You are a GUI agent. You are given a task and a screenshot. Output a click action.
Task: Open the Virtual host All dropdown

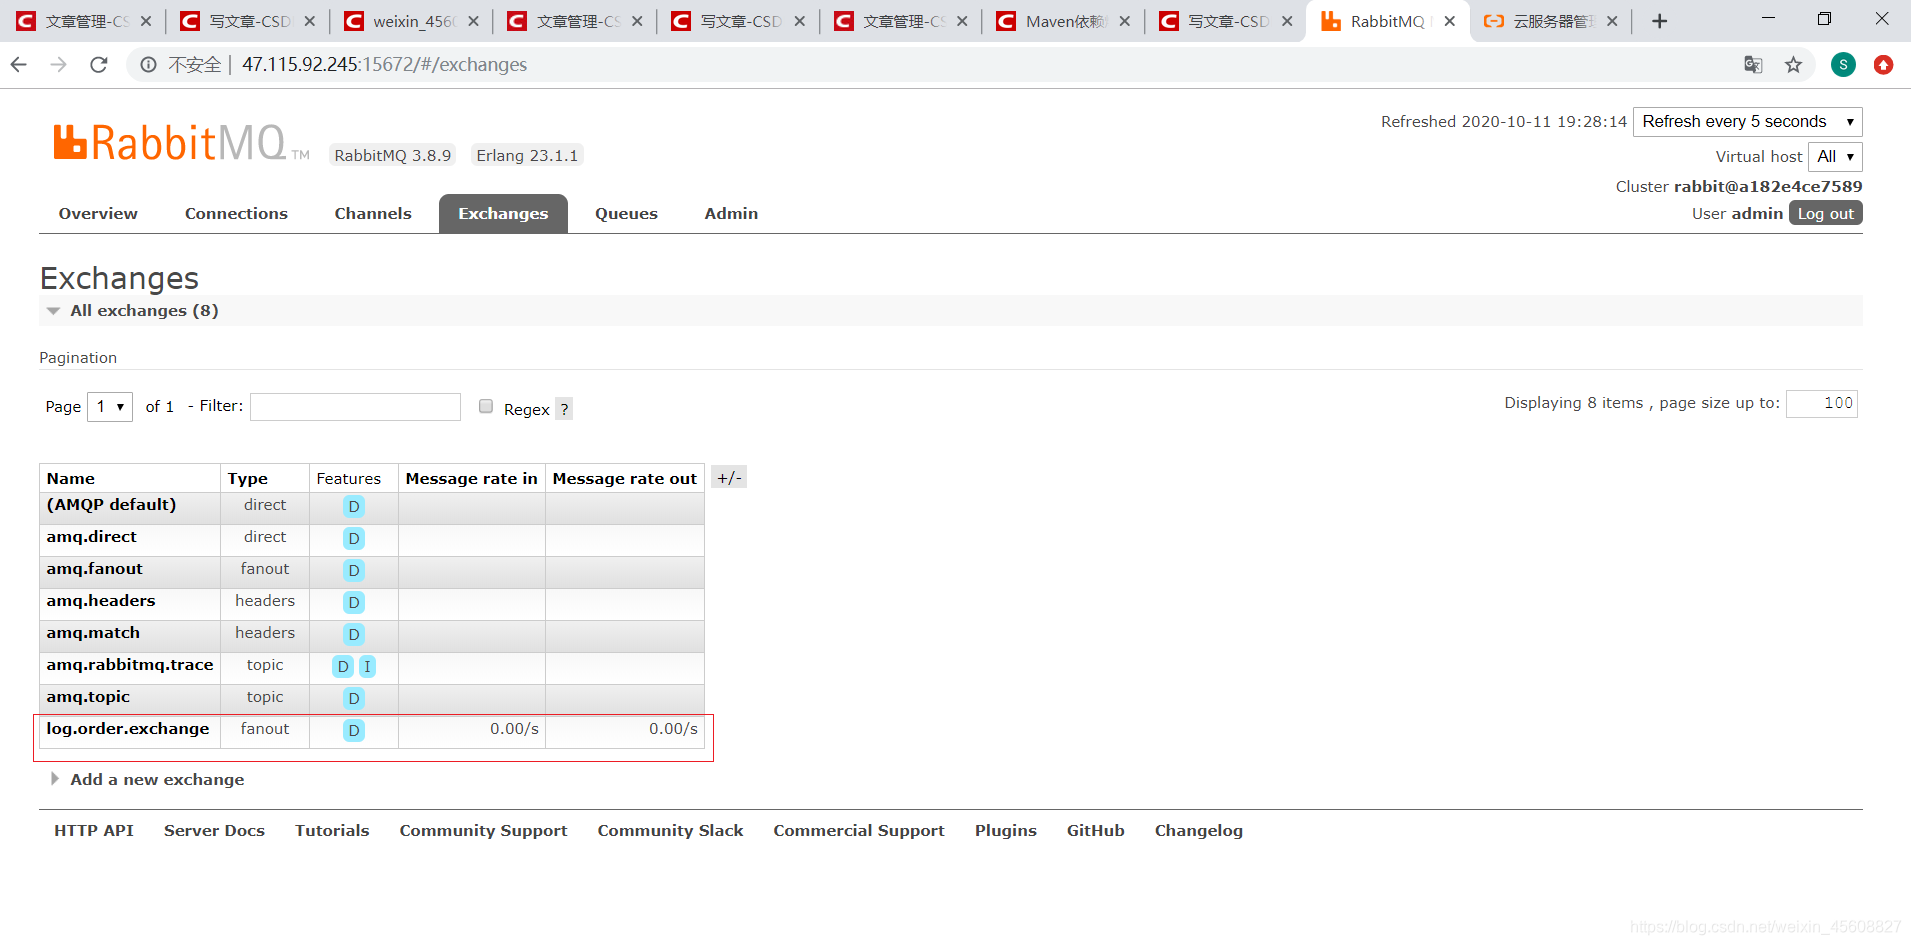tap(1835, 157)
